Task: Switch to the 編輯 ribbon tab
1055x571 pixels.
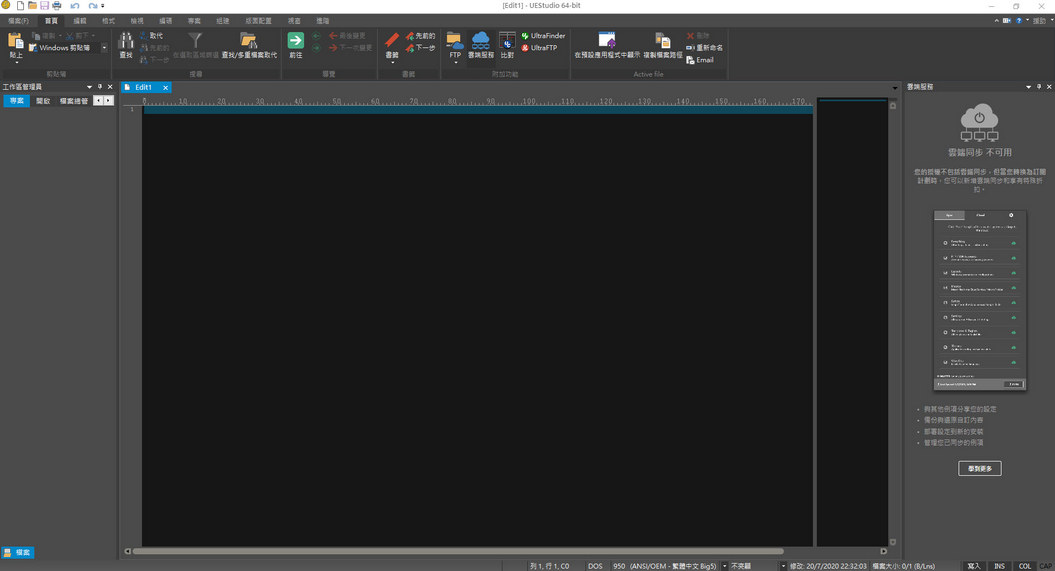Action: 80,21
